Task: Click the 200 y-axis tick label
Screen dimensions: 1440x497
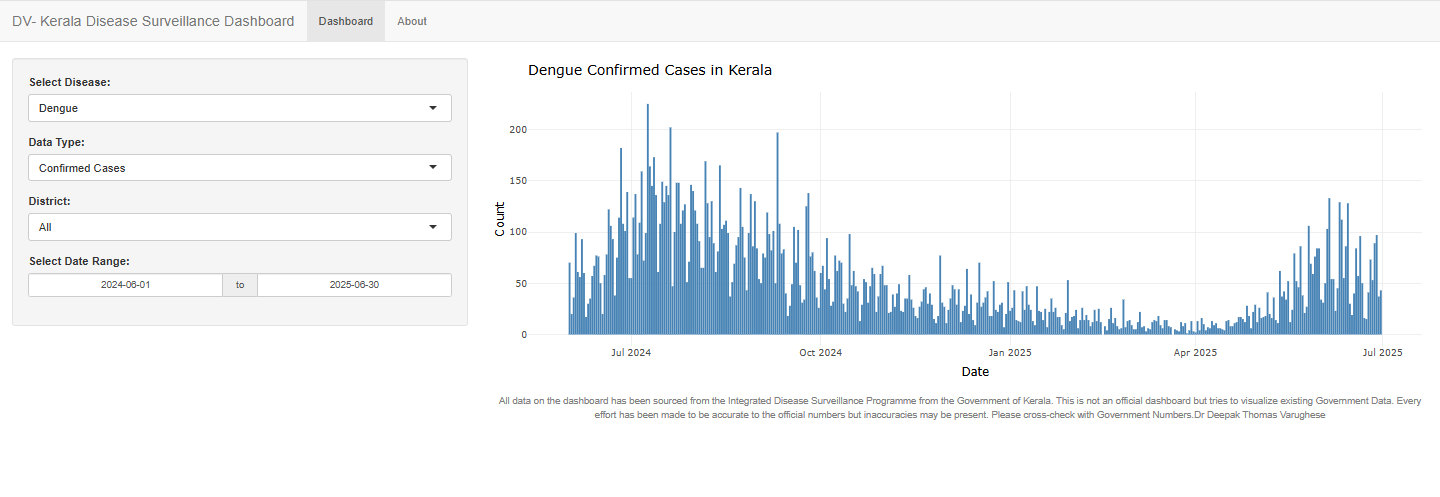Action: 517,130
